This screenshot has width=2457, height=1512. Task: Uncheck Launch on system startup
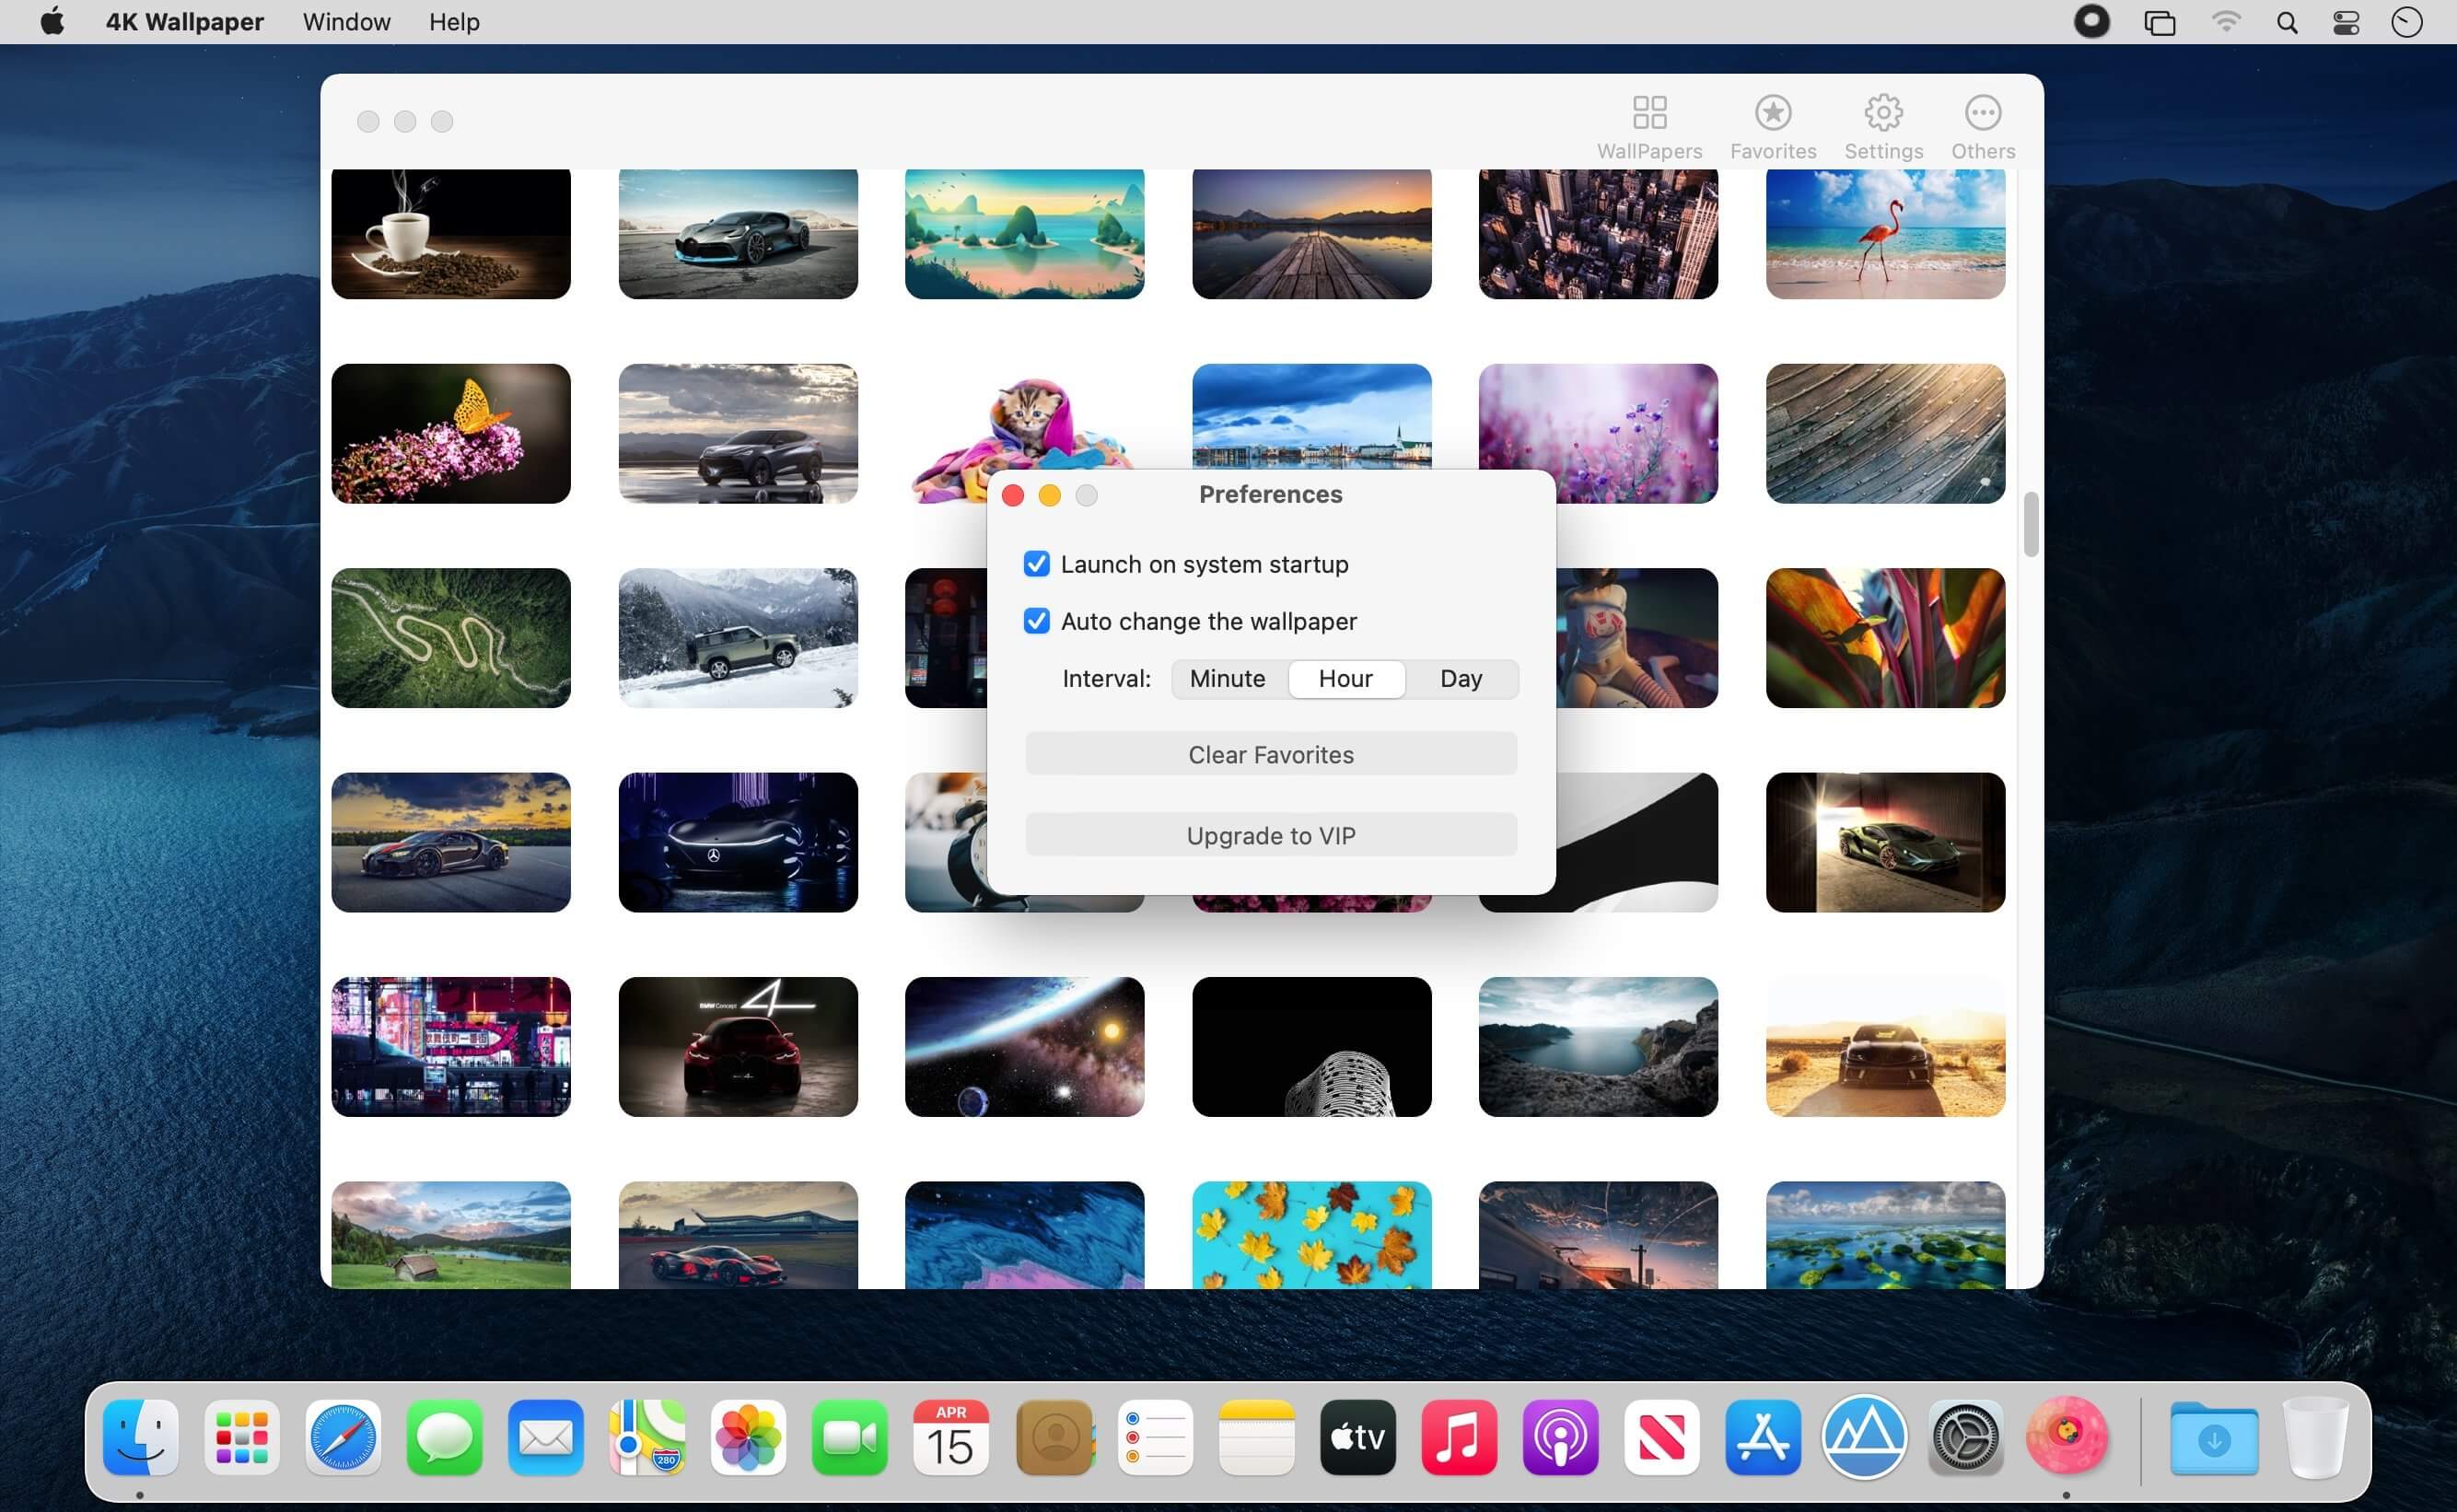(1037, 564)
